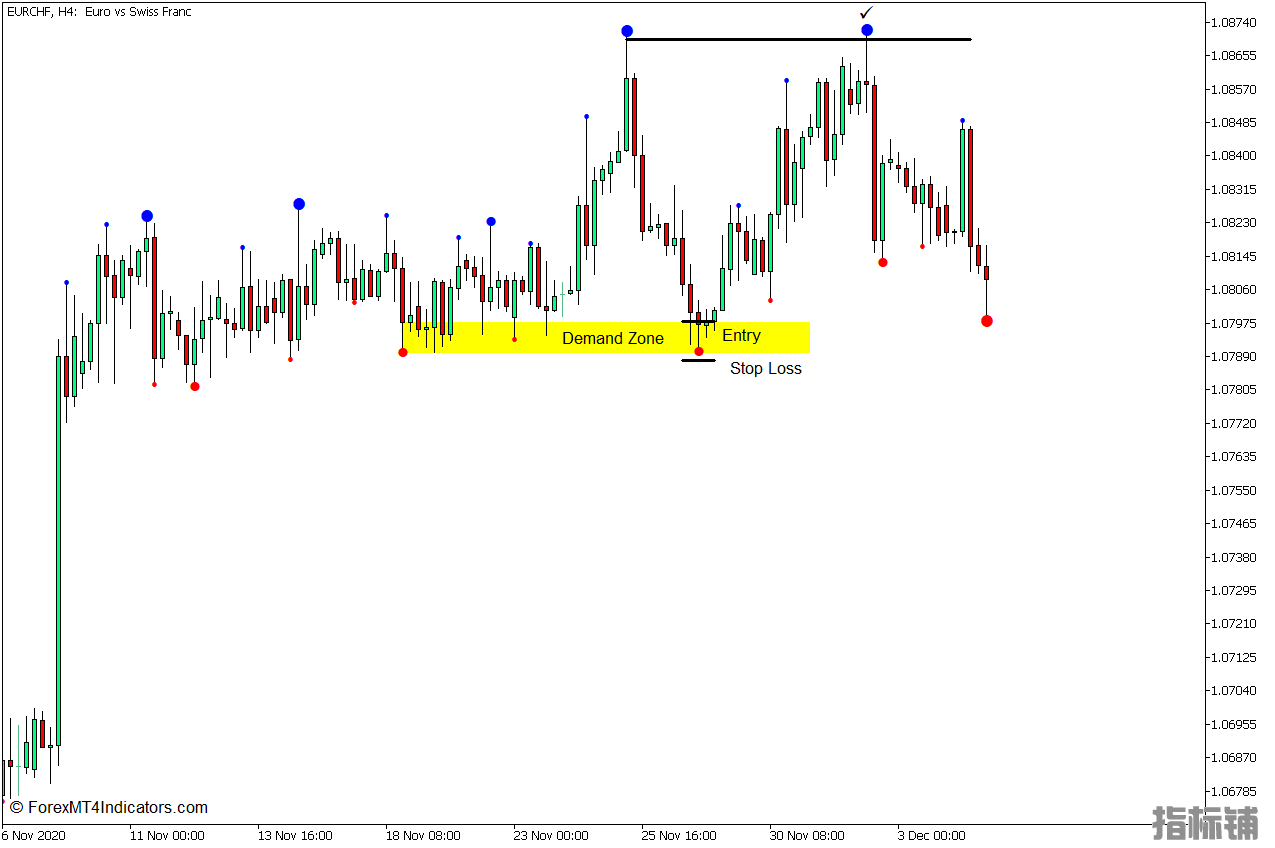1275x848 pixels.
Task: Click blue dot at left end of black resistance line
Action: pyautogui.click(x=626, y=31)
